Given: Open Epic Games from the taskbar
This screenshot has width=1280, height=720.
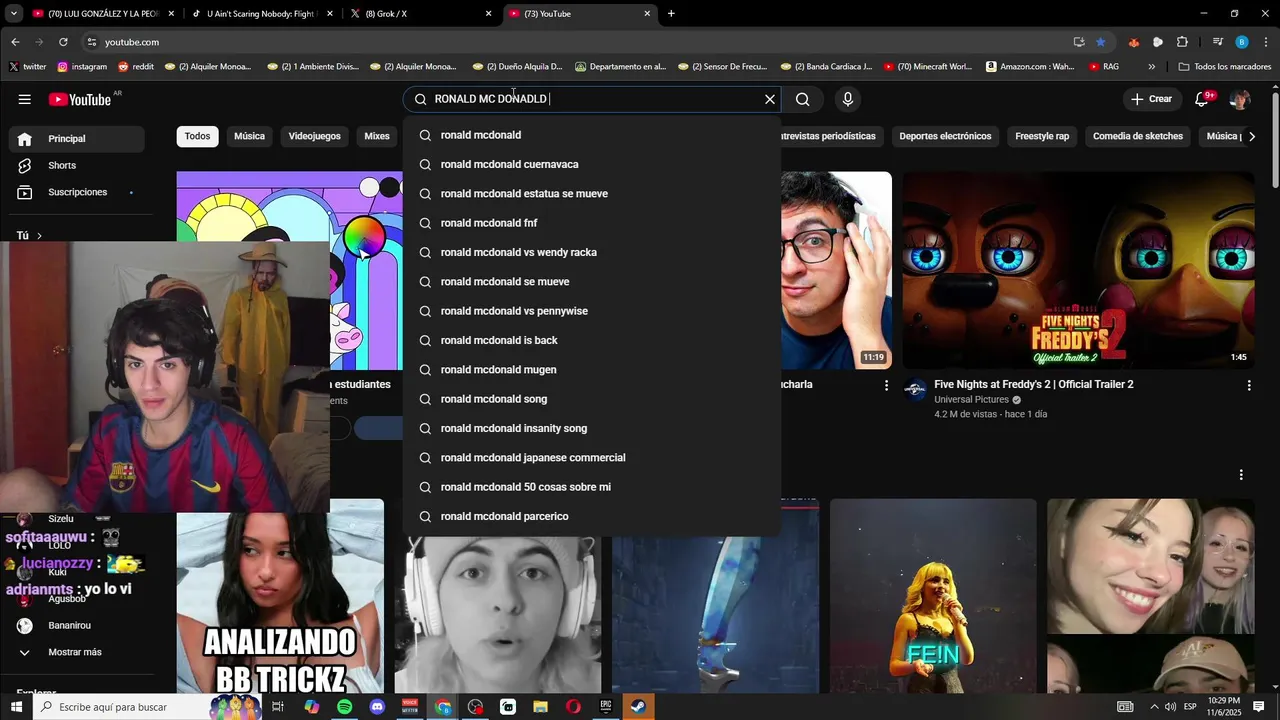Looking at the screenshot, I should pos(606,707).
